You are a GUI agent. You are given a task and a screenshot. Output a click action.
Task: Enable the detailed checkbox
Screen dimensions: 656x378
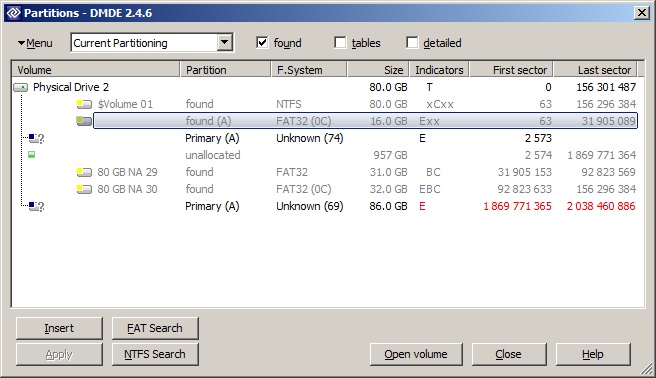tap(412, 43)
